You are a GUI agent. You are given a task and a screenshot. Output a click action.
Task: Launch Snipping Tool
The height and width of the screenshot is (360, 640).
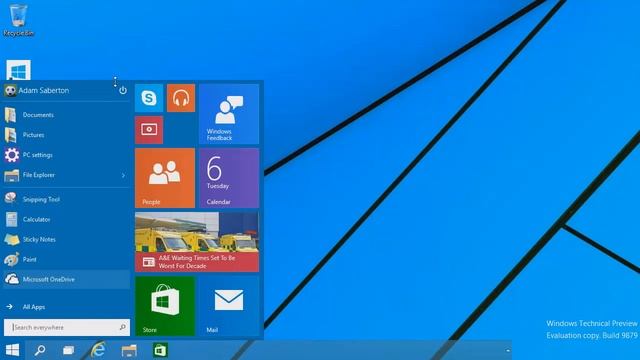point(67,199)
